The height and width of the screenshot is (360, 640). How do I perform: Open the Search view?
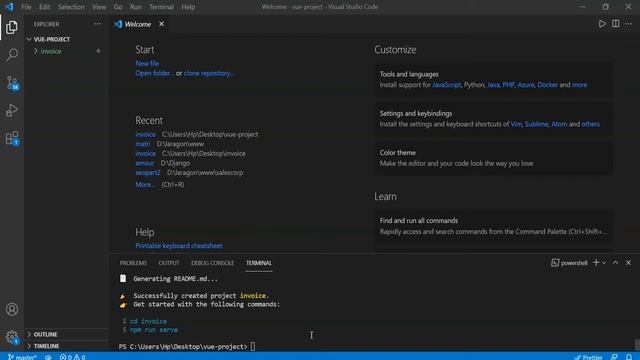tap(12, 55)
